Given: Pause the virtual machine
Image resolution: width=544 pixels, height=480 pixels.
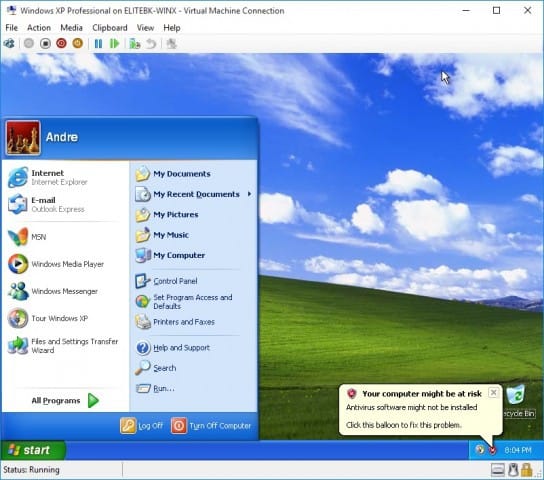Looking at the screenshot, I should 99,43.
